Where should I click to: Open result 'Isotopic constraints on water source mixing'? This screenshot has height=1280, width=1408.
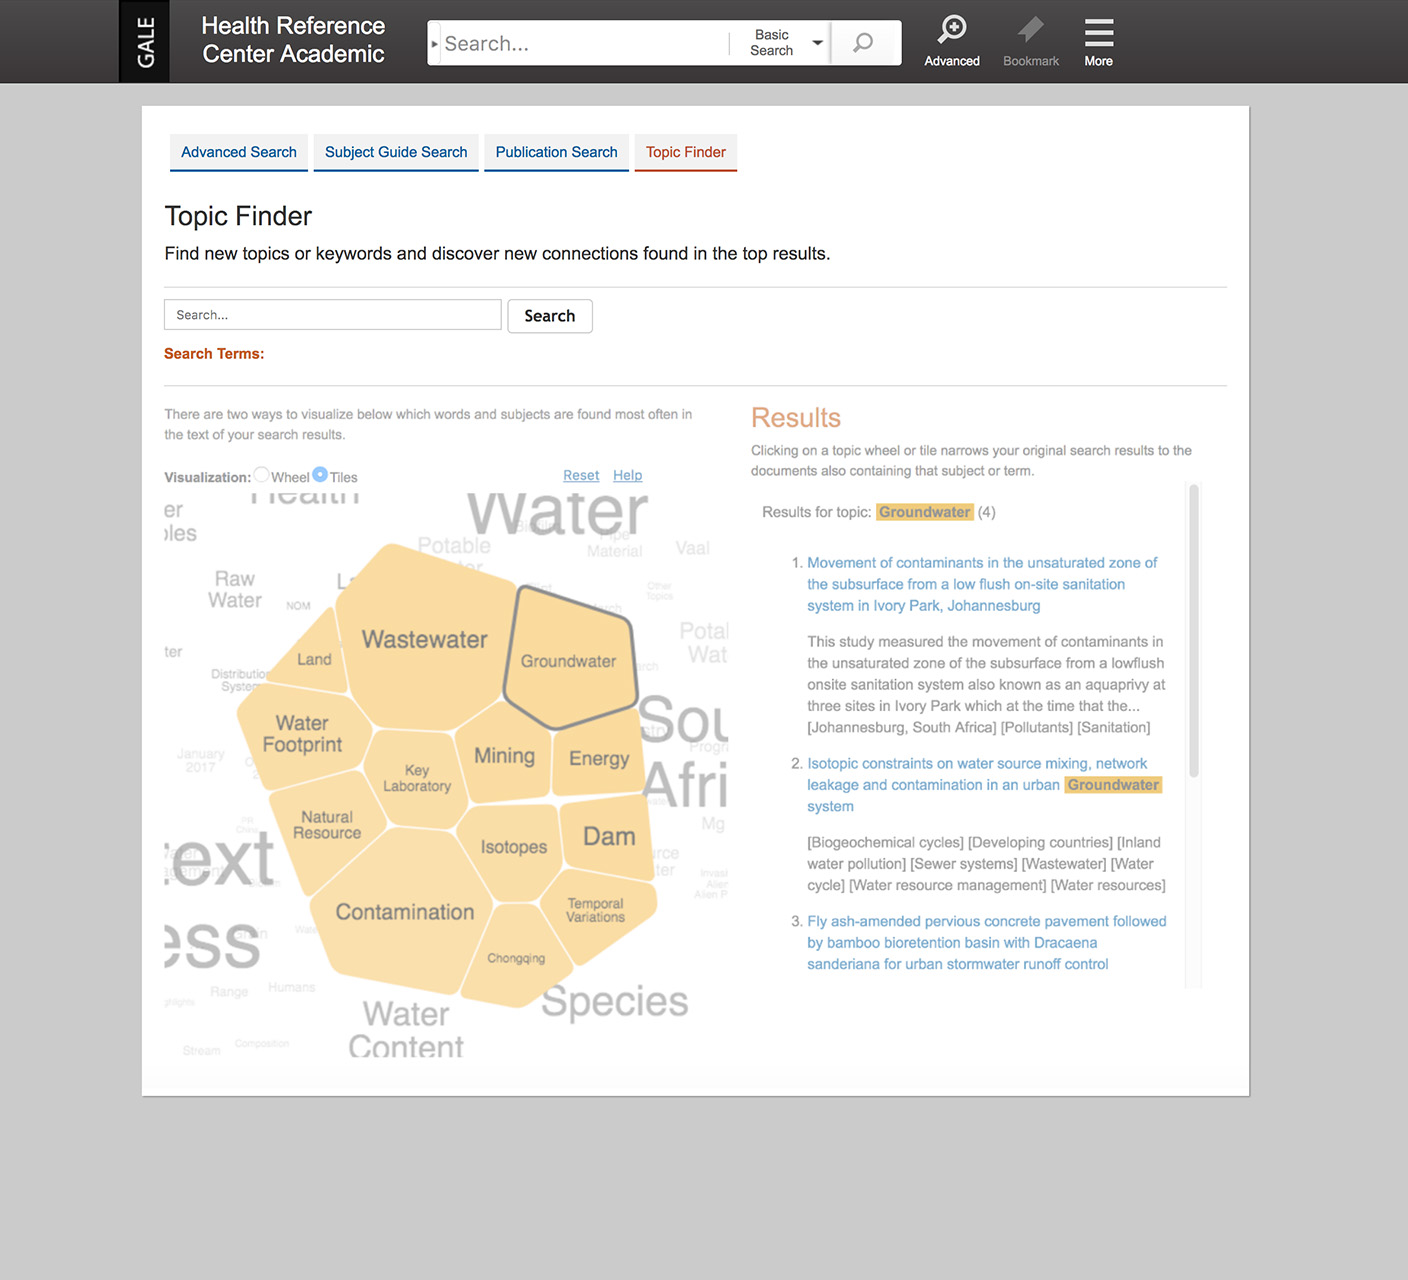click(x=983, y=785)
